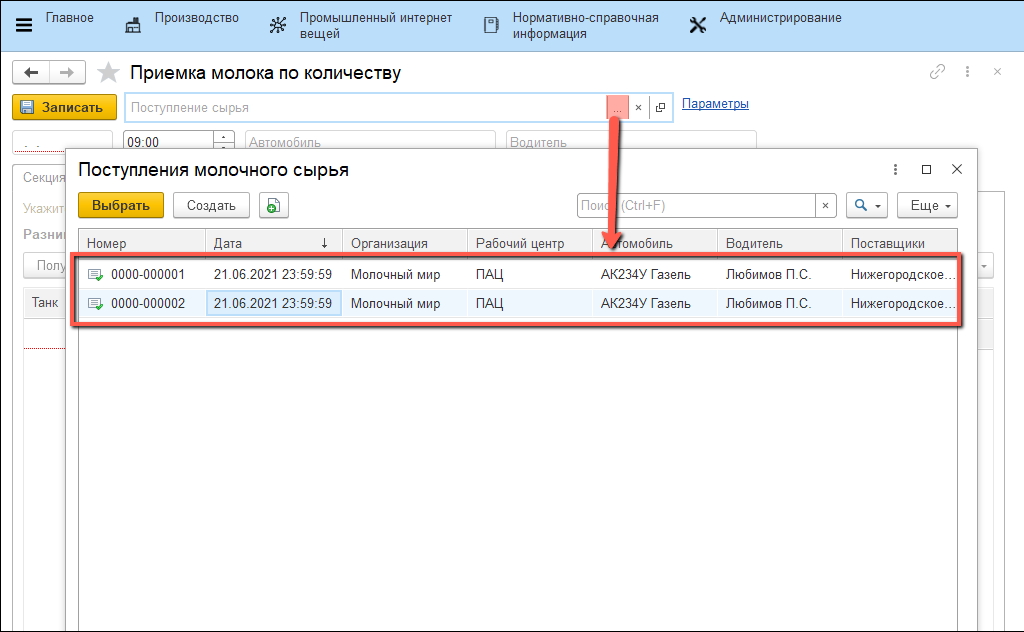The image size is (1024, 632).
Task: Clear the Поступление сырья field with x
Action: [639, 107]
